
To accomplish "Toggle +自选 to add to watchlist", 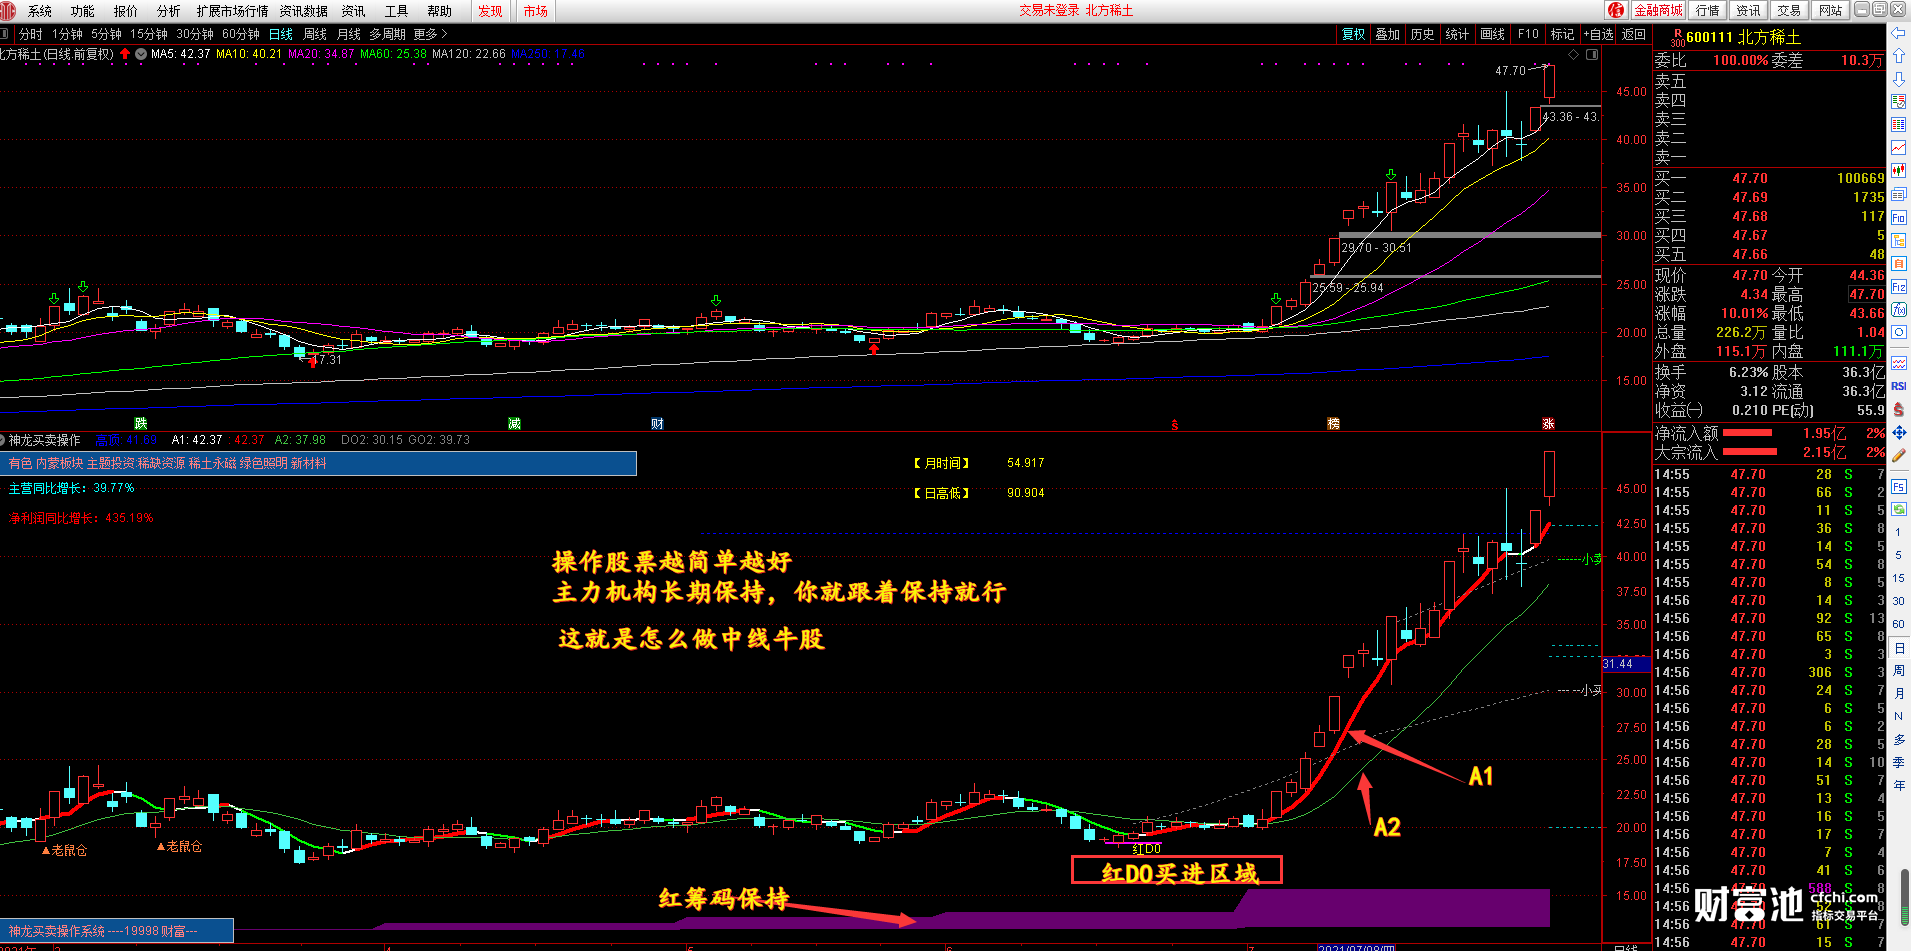I will (x=1598, y=34).
